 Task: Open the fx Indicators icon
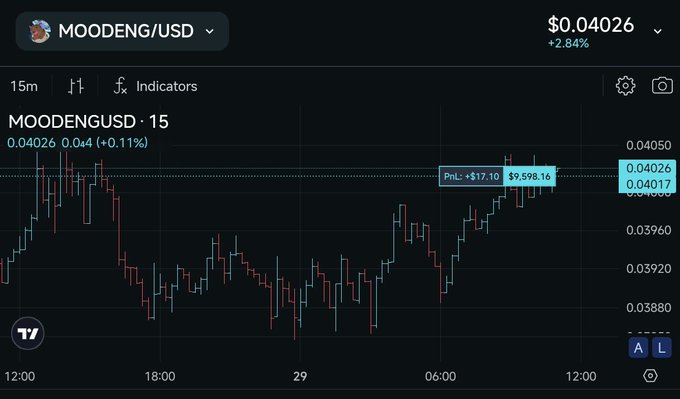click(120, 86)
